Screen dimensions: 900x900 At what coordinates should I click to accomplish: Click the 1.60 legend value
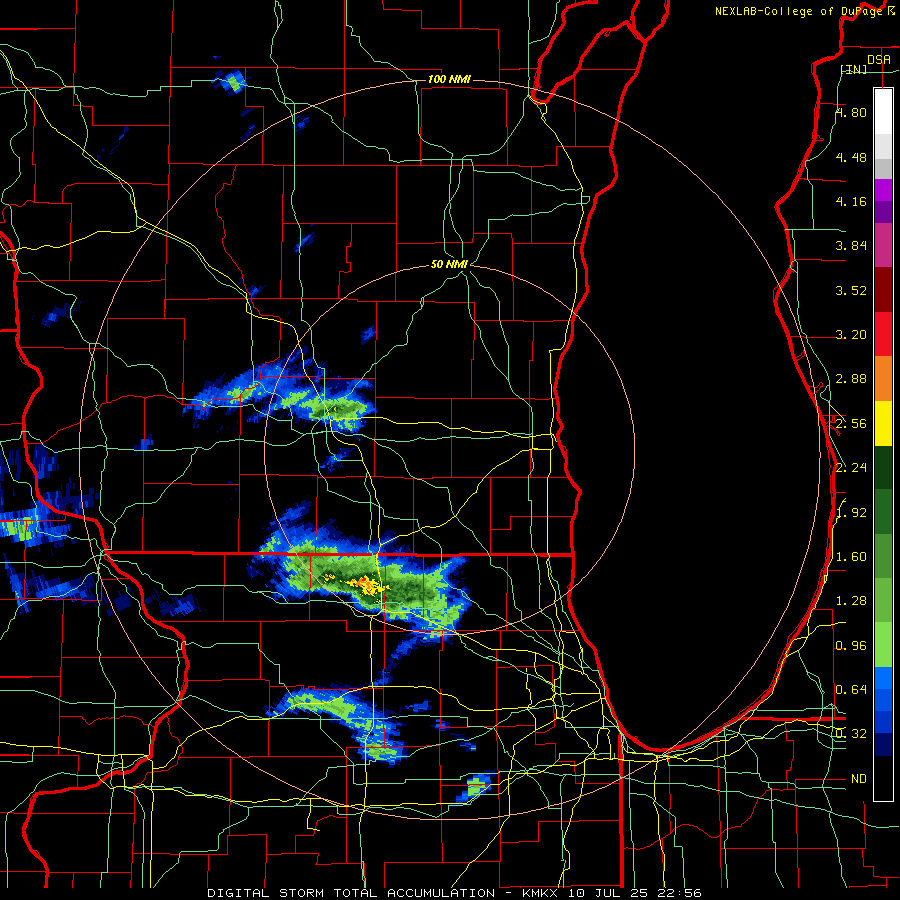click(x=851, y=557)
